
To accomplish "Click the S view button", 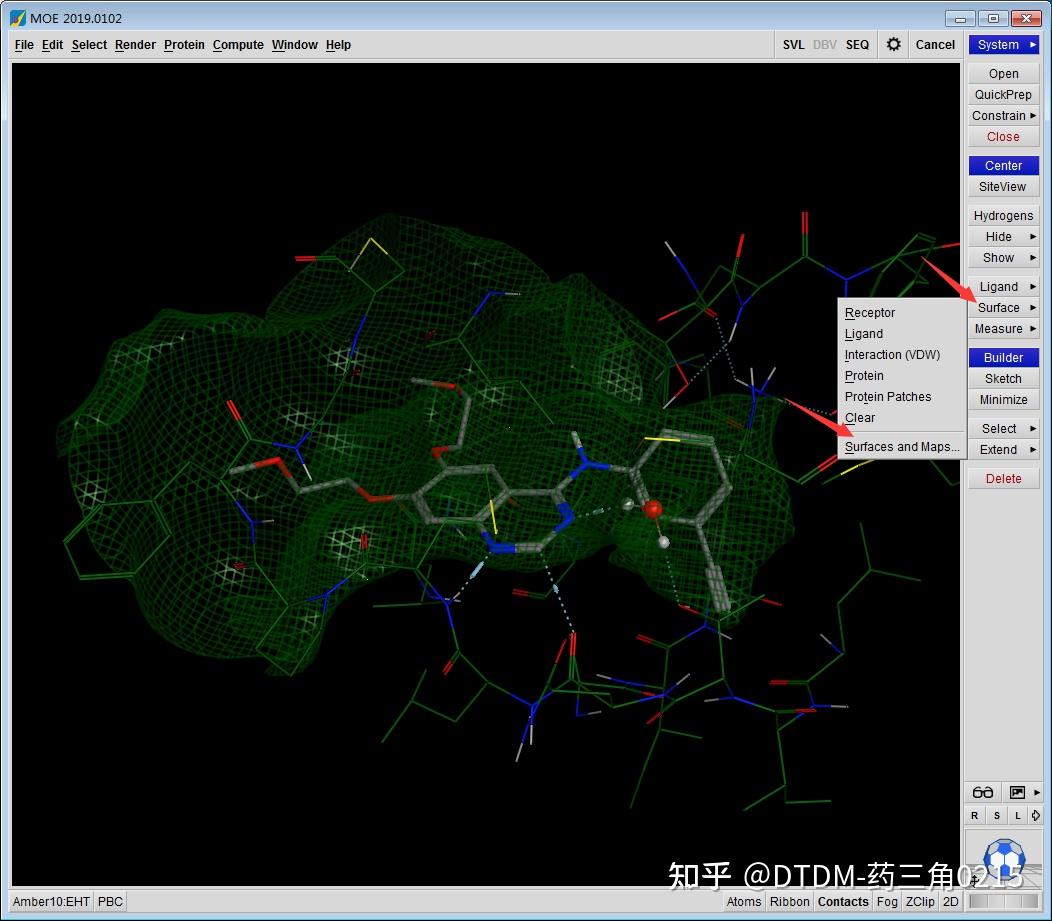I will (996, 816).
